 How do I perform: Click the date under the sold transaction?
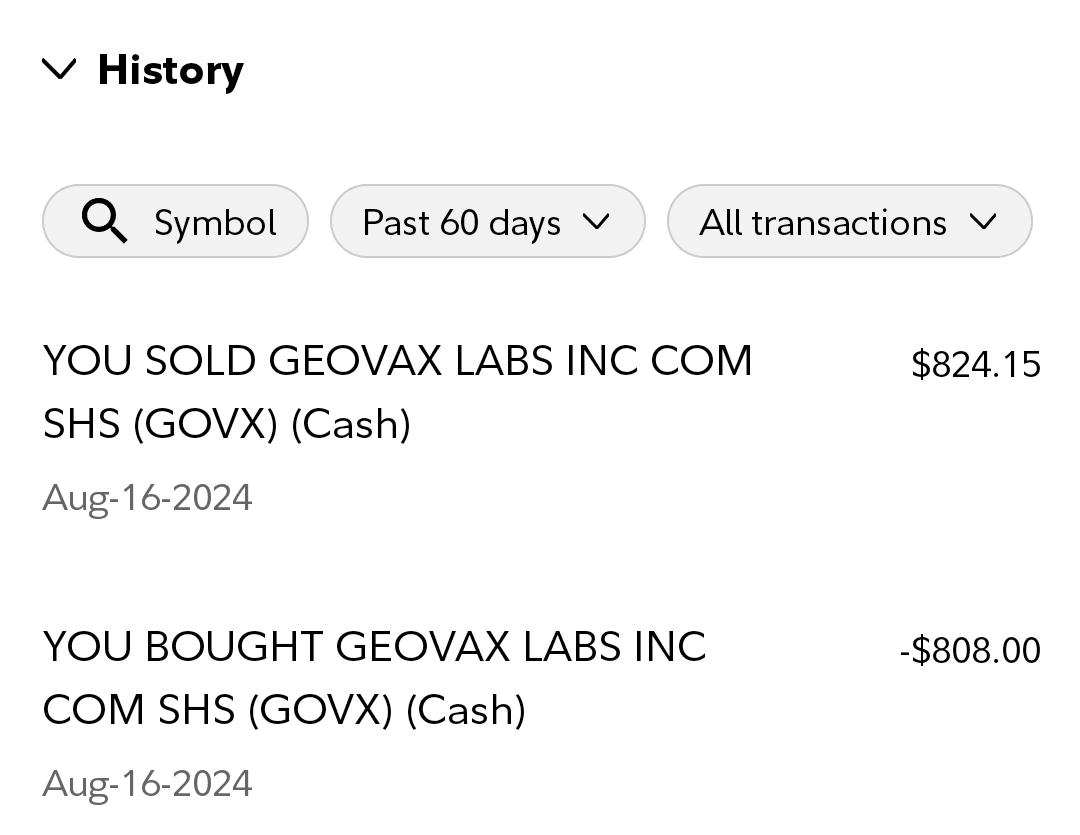tap(147, 497)
